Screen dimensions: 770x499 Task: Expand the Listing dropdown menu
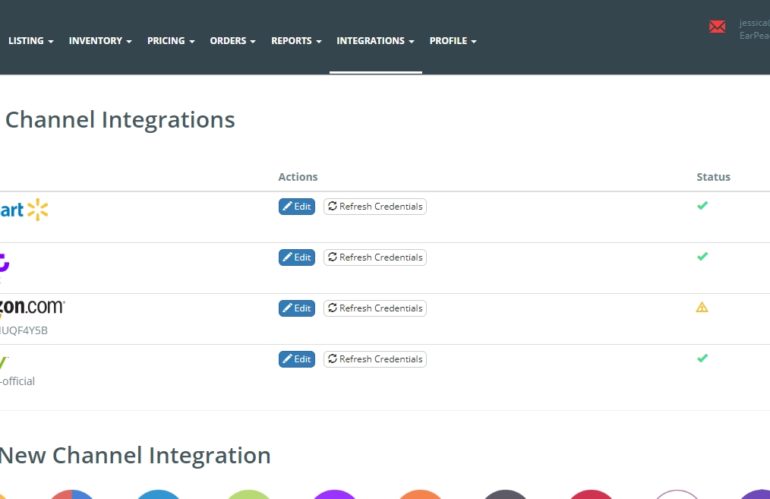click(x=30, y=41)
